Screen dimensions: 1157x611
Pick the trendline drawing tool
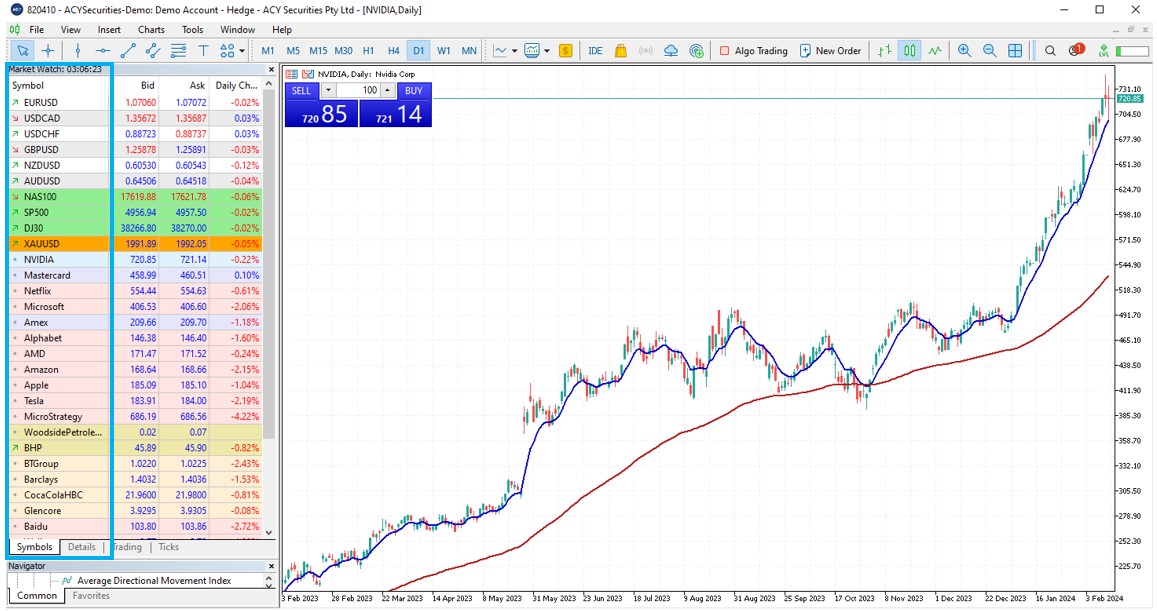[128, 51]
